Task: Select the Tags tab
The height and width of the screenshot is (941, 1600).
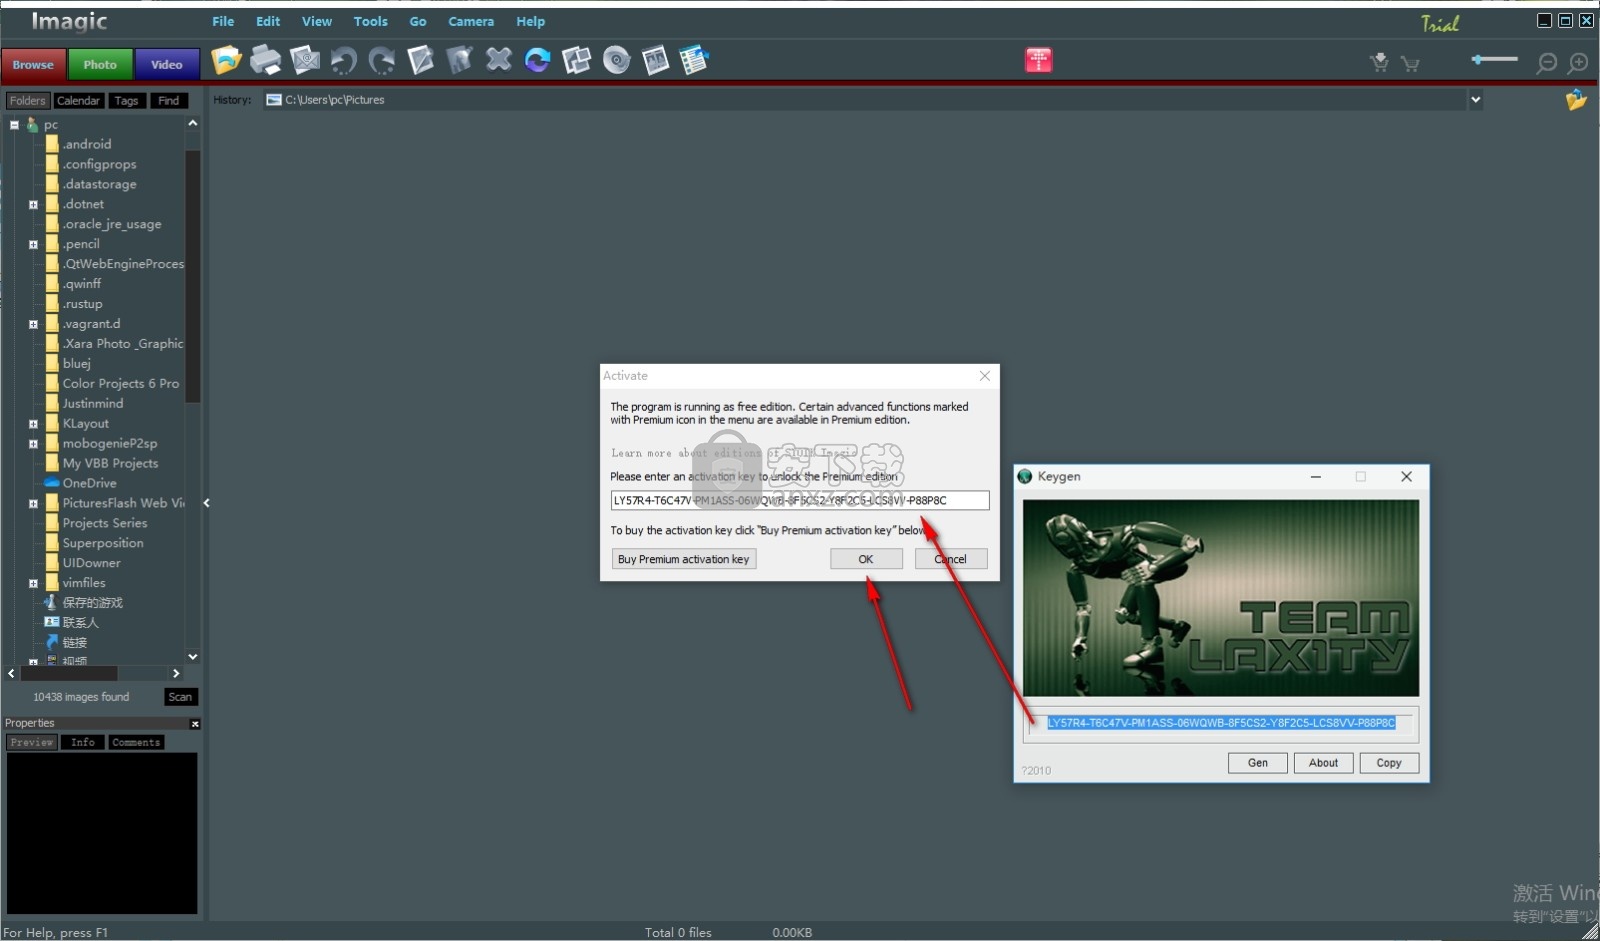Action: click(x=126, y=100)
